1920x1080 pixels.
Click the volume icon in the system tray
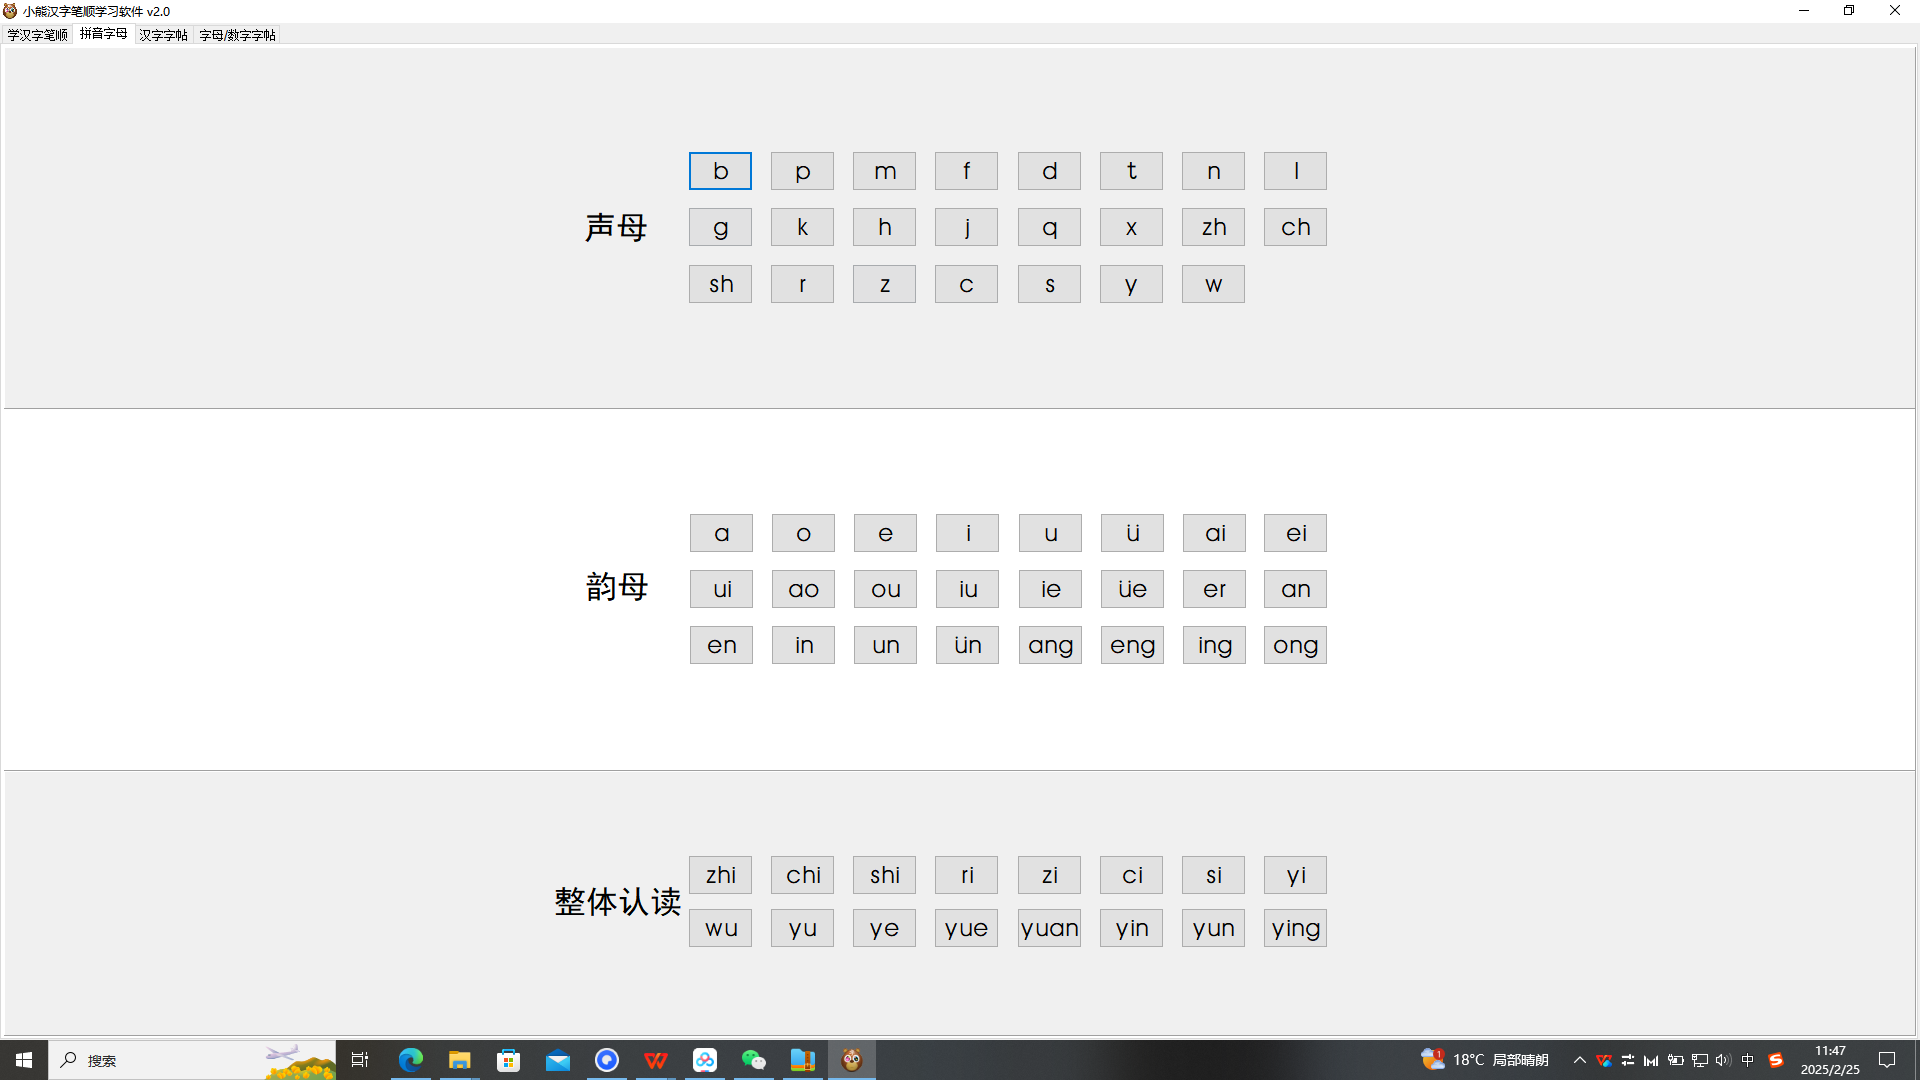(1723, 1060)
